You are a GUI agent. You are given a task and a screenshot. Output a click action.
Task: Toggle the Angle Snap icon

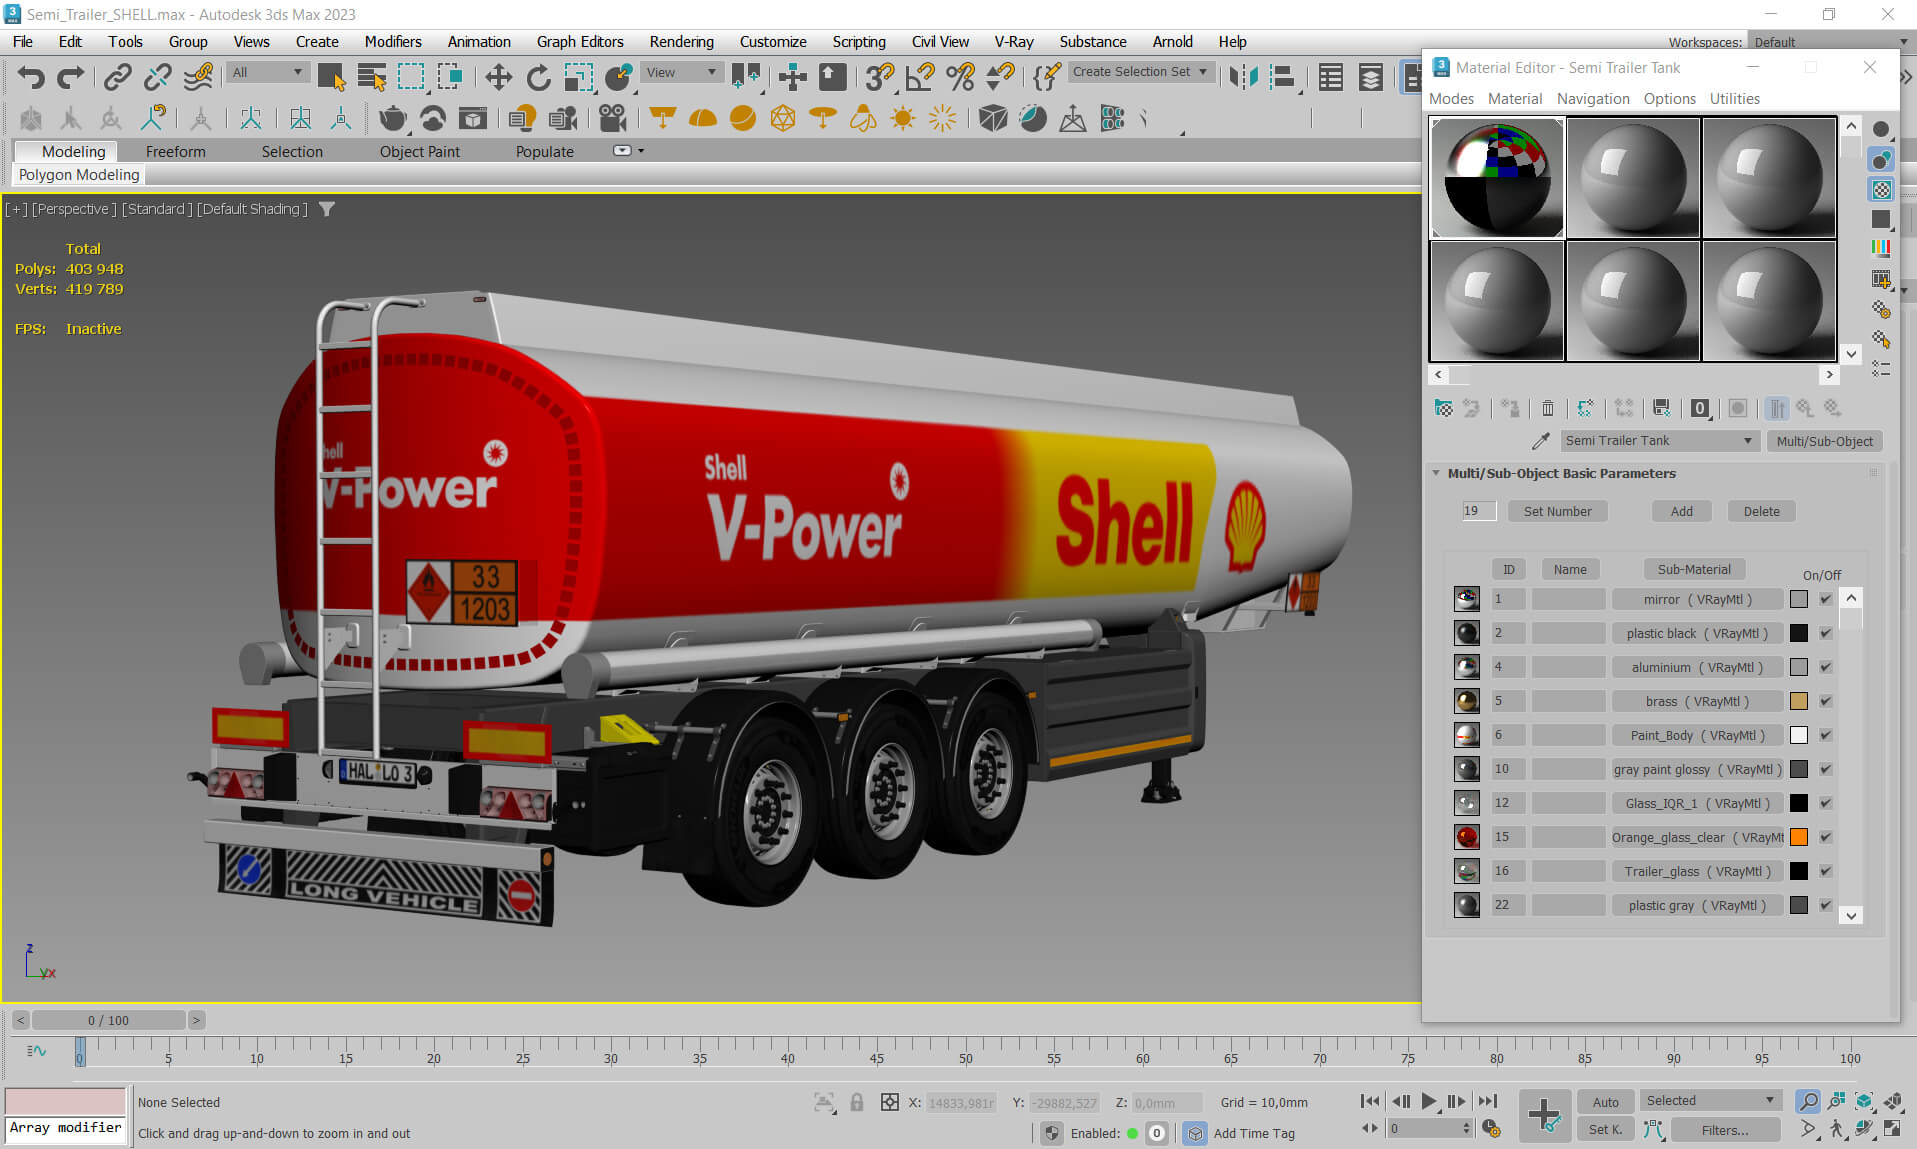(920, 77)
